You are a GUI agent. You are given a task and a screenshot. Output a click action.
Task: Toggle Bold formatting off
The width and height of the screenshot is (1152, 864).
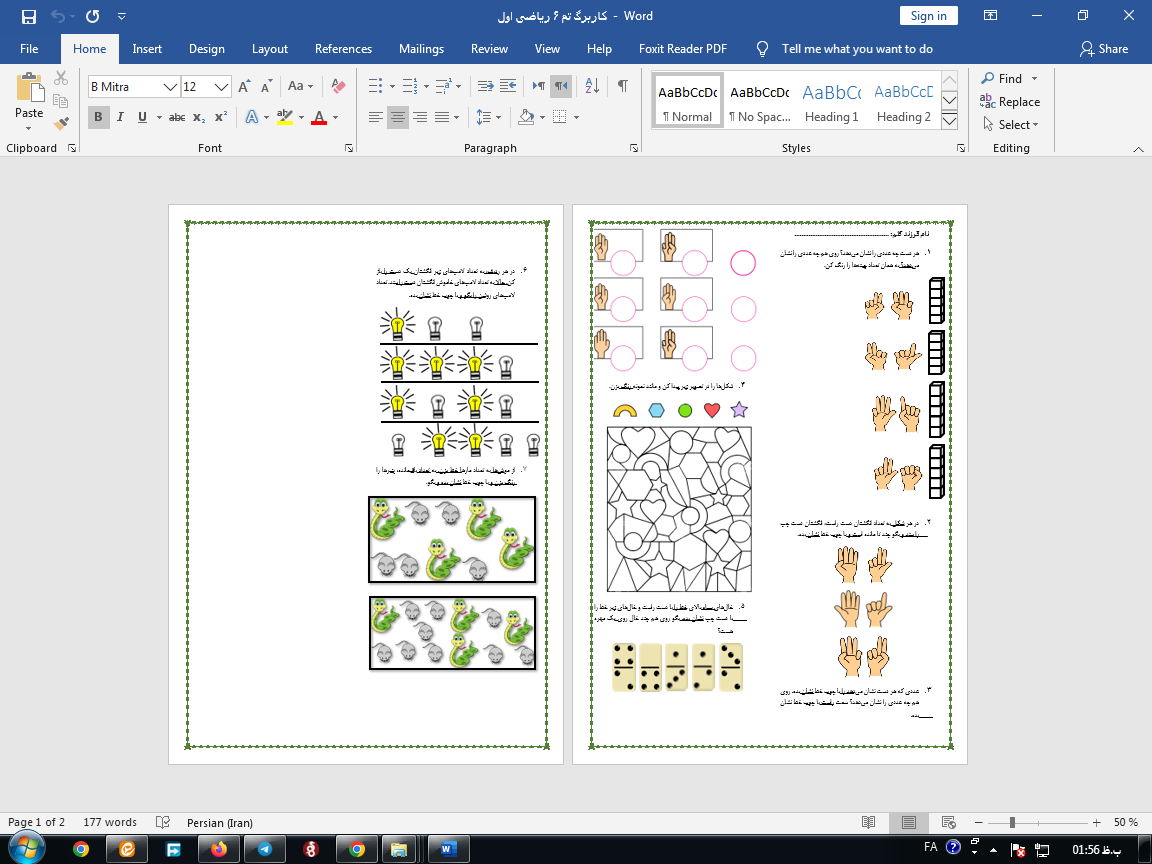98,117
